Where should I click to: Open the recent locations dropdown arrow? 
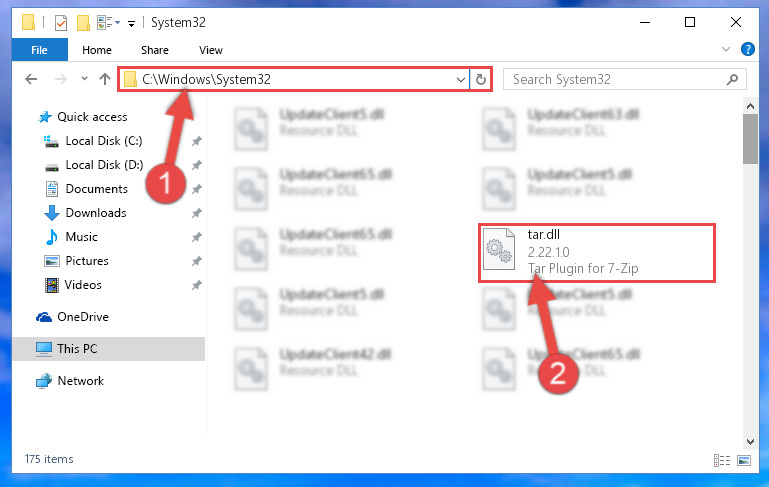[84, 78]
